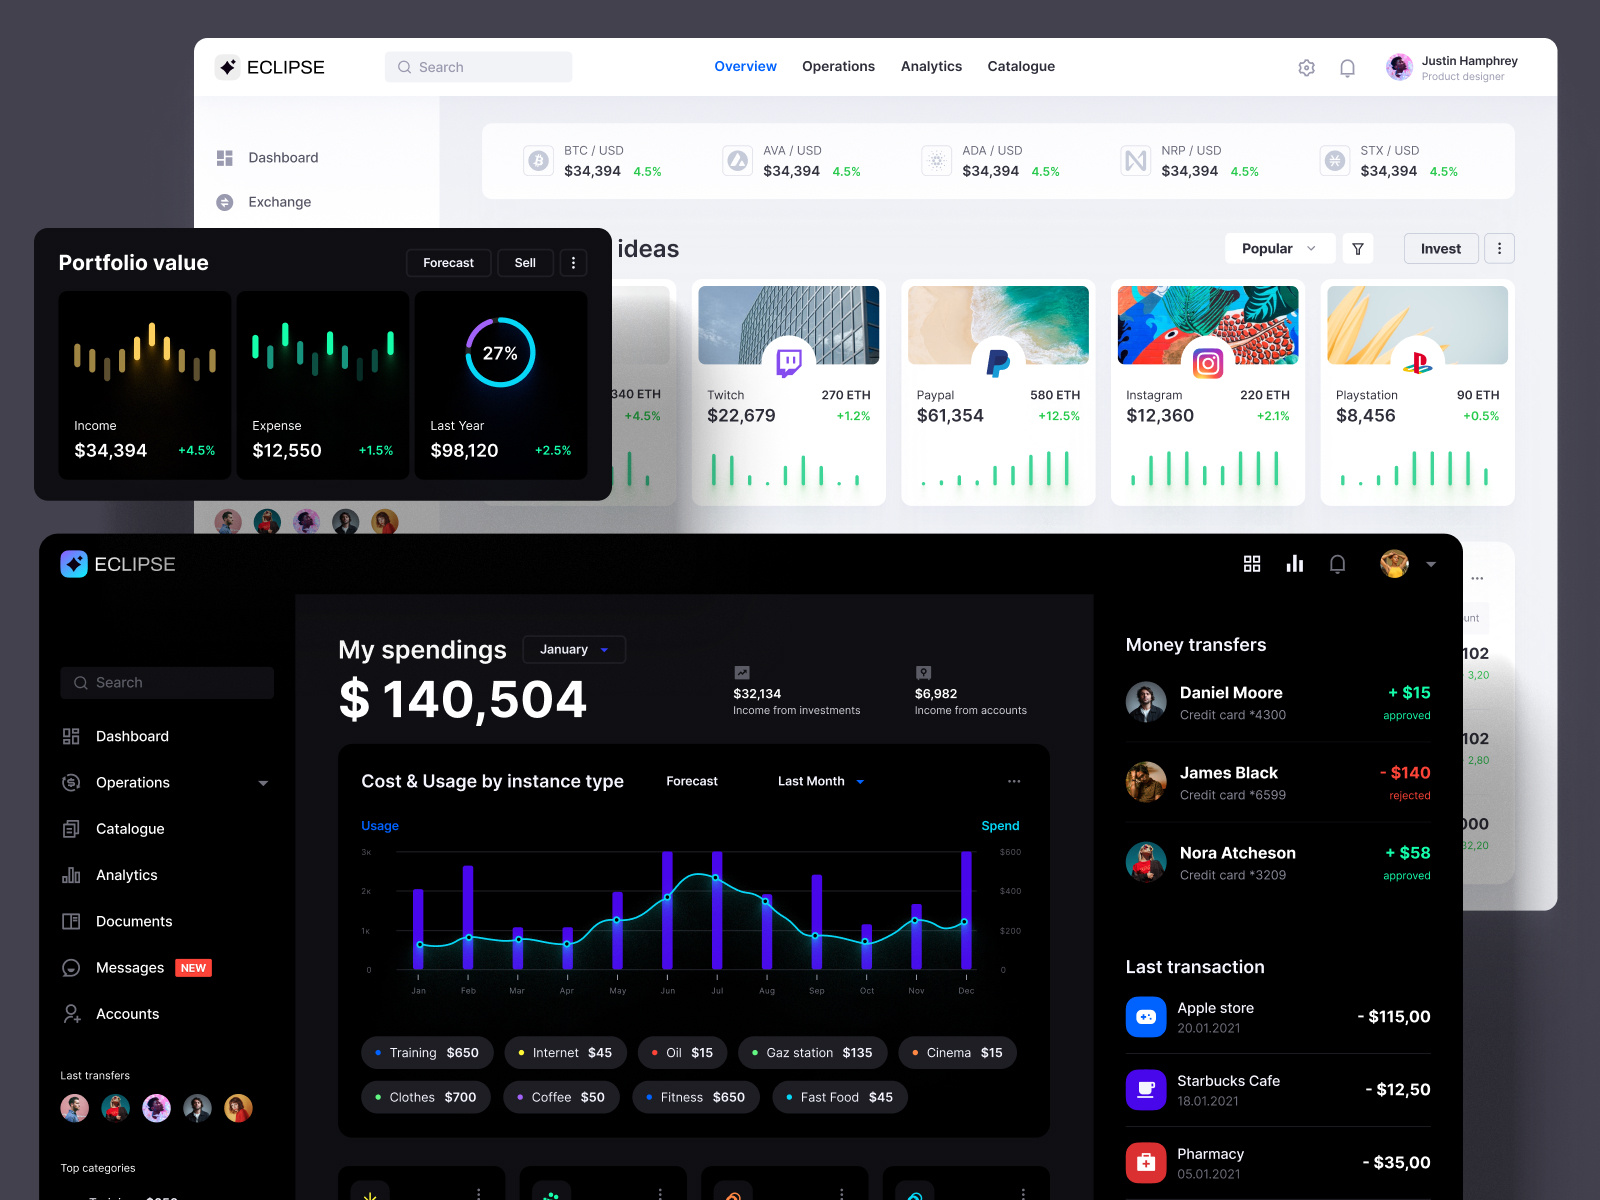Screen dimensions: 1600x1200
Task: Click Forecast on the Cost & Usage card
Action: click(692, 781)
